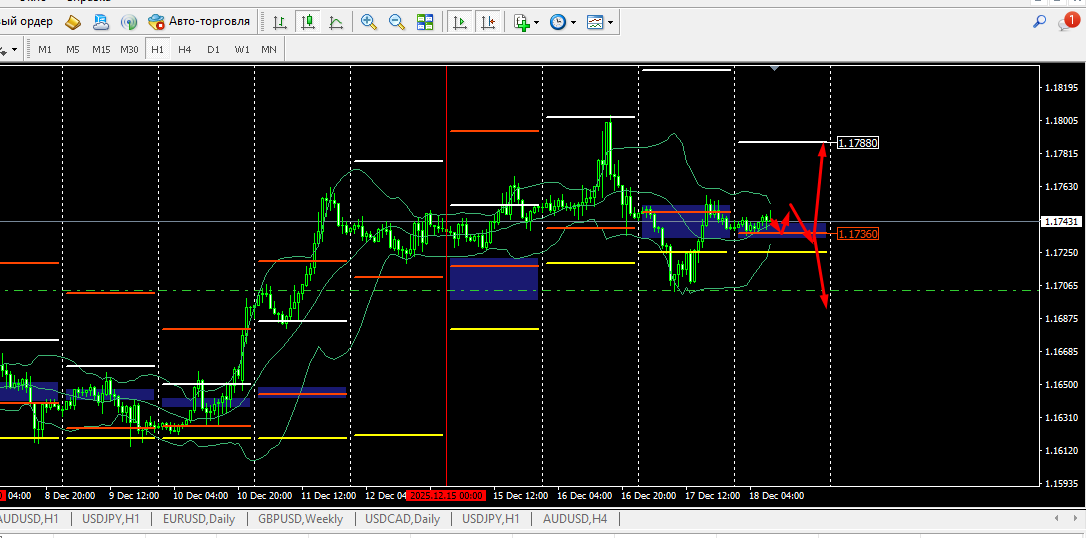Click the 16 Dec 04:00 time label
The image size is (1086, 538).
pyautogui.click(x=584, y=496)
